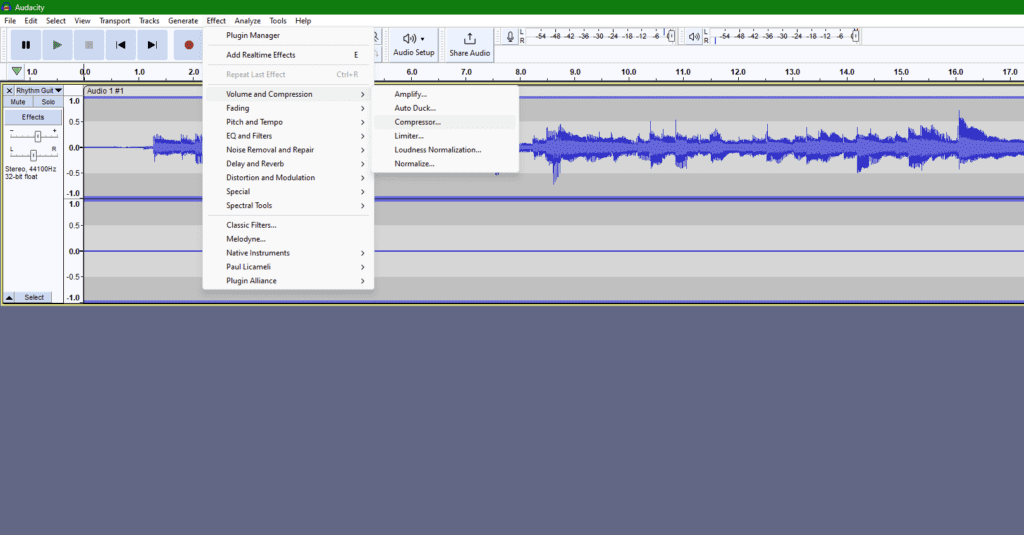Select Limiter effect
The image size is (1024, 535).
click(x=445, y=136)
